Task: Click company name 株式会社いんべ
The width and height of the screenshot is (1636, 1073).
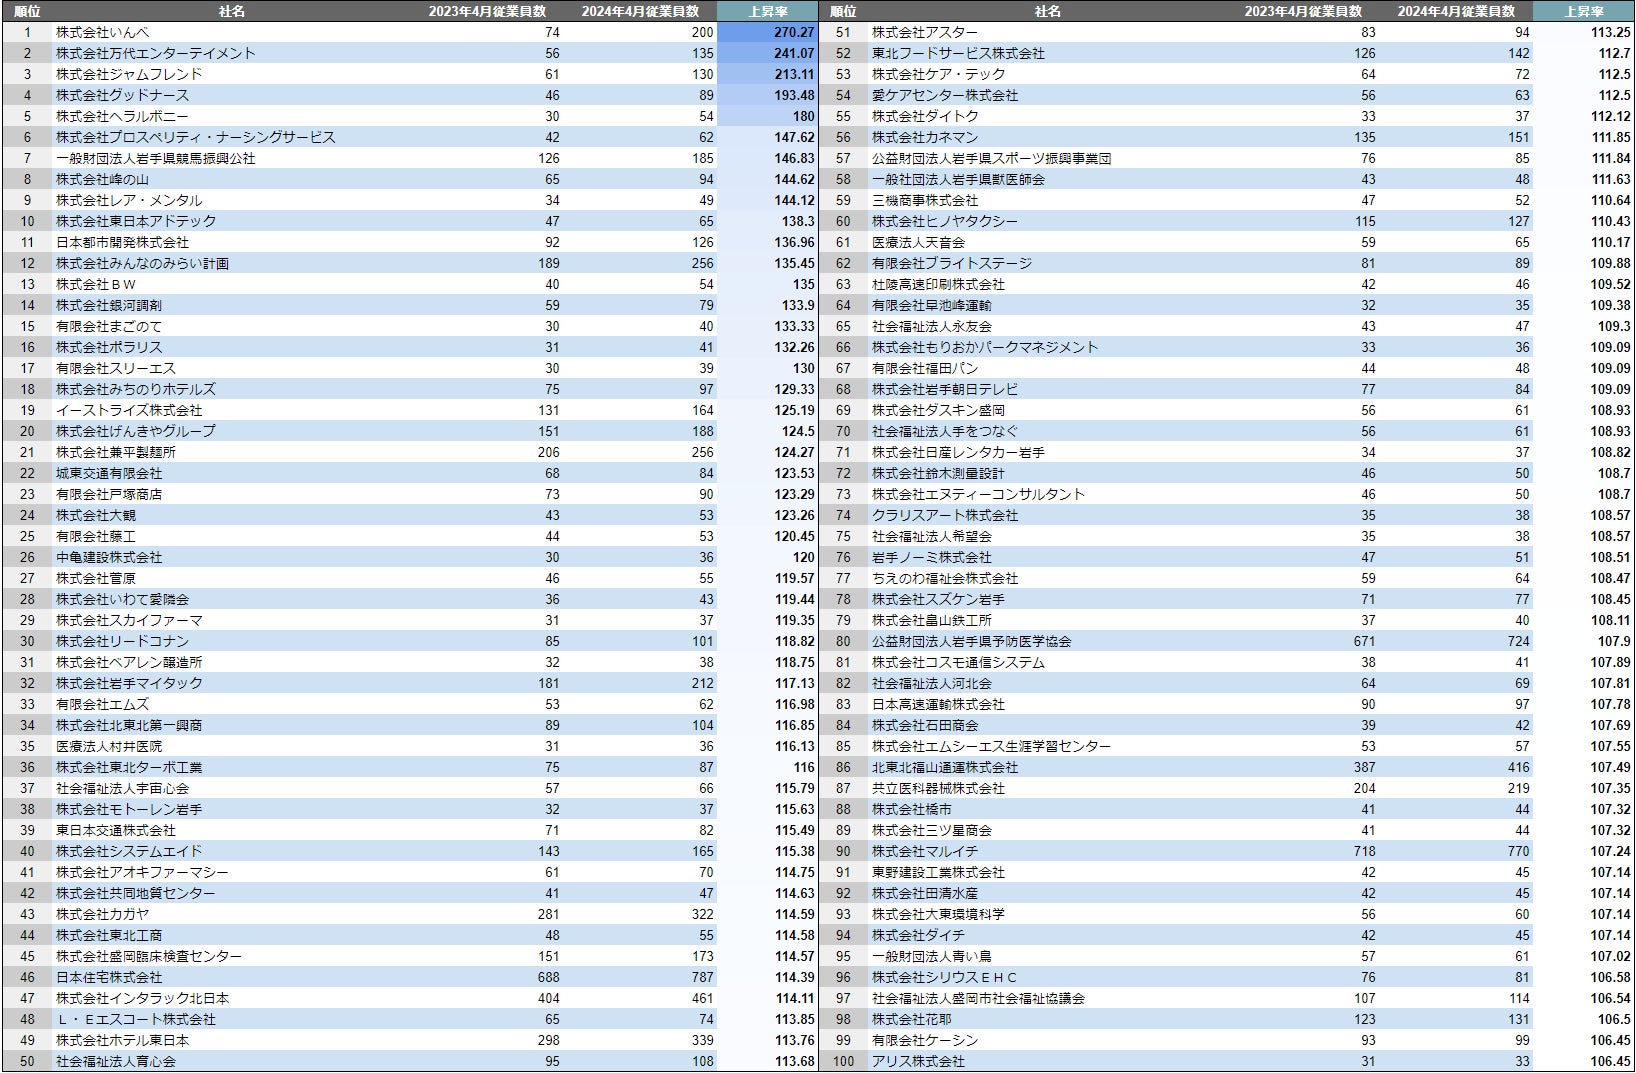Action: (x=102, y=32)
